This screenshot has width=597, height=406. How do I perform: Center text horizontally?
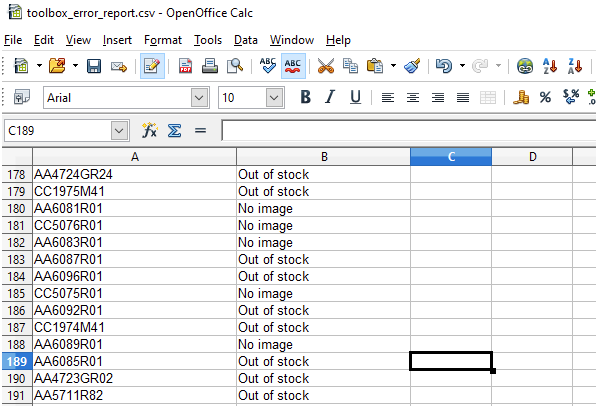(x=413, y=98)
